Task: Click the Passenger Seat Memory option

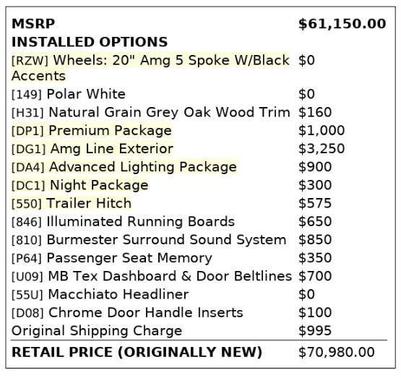Action: 112,258
